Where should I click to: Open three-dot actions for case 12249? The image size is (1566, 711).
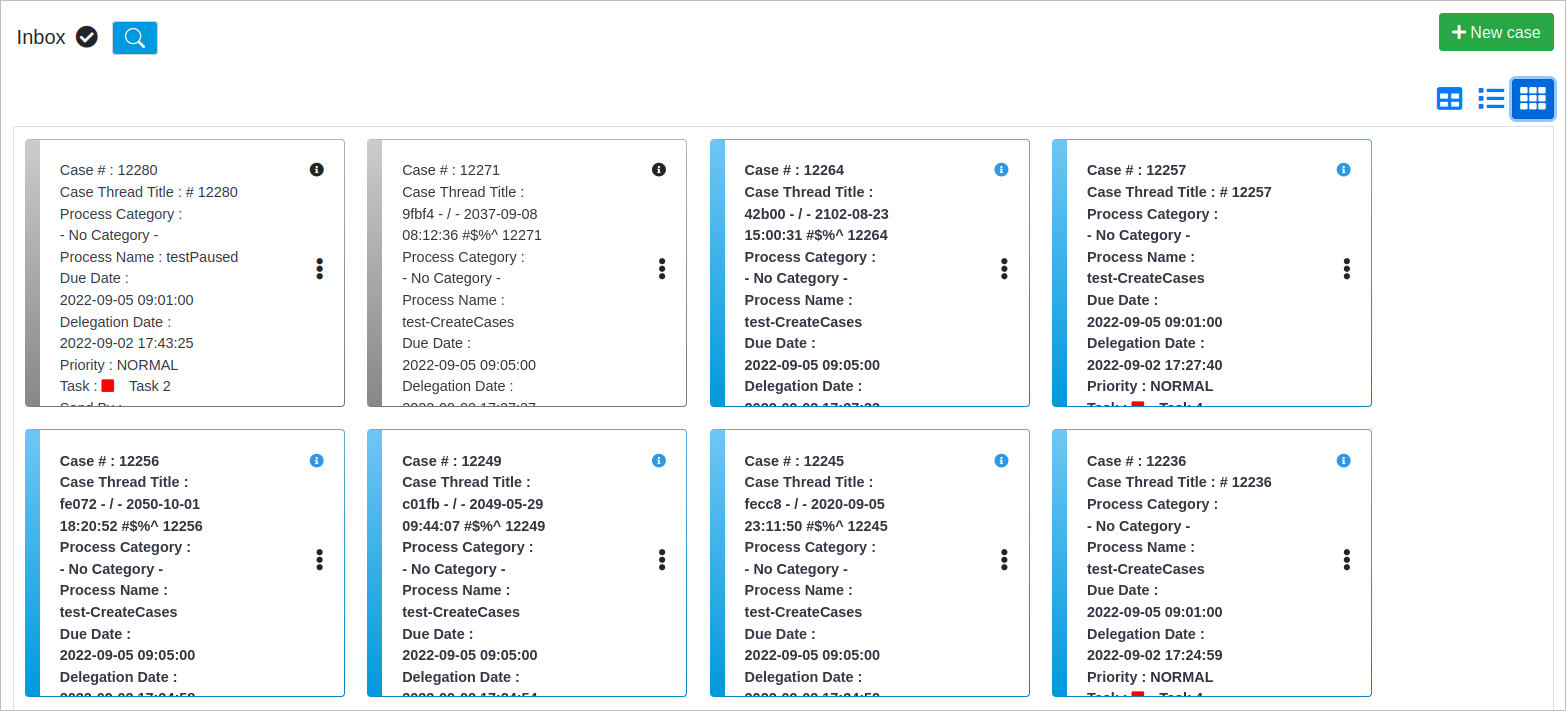(662, 559)
